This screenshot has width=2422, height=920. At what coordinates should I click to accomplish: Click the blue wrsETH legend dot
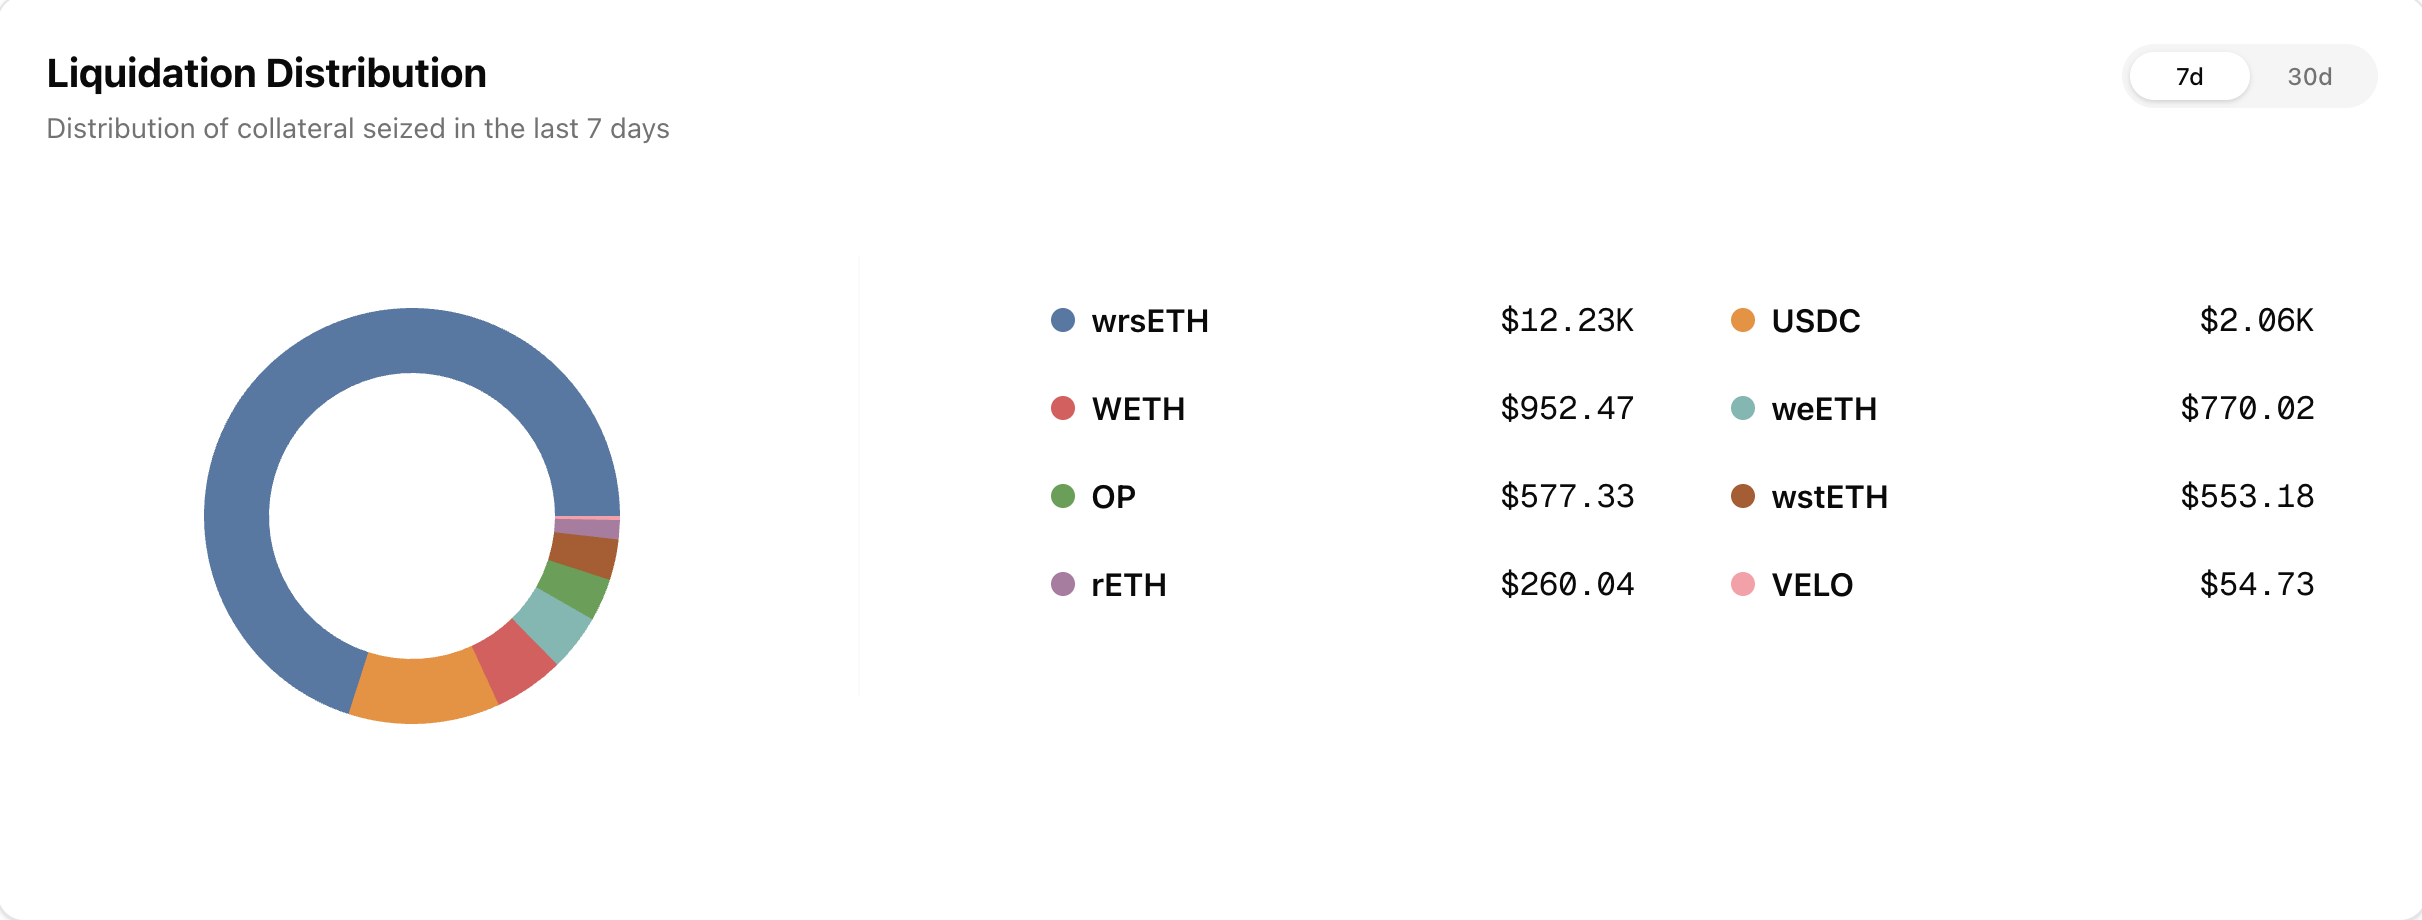point(1062,320)
